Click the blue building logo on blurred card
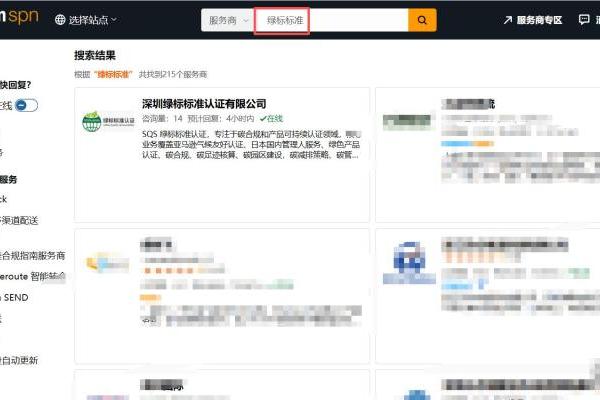The width and height of the screenshot is (600, 400). [x=409, y=263]
